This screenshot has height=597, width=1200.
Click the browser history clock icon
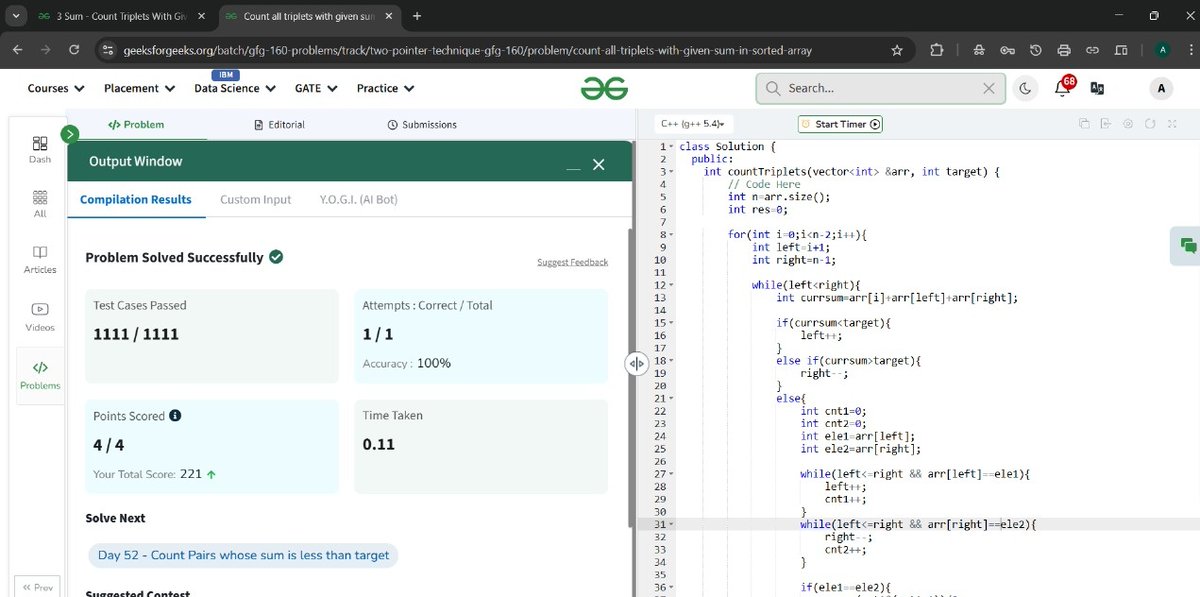tap(1036, 50)
